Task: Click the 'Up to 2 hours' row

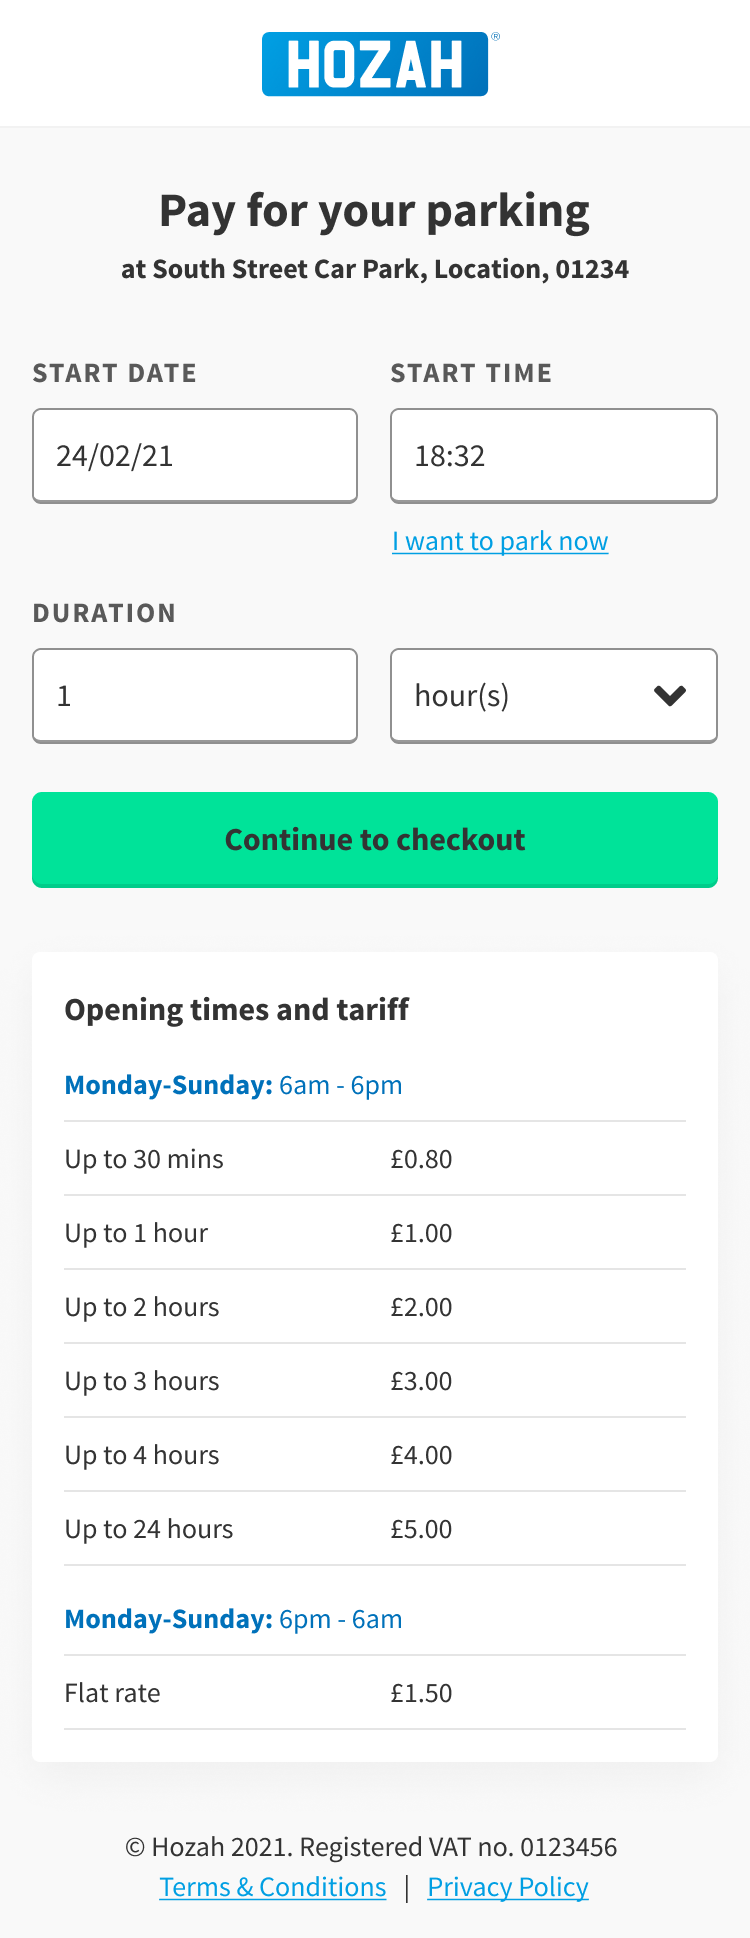Action: (375, 1307)
